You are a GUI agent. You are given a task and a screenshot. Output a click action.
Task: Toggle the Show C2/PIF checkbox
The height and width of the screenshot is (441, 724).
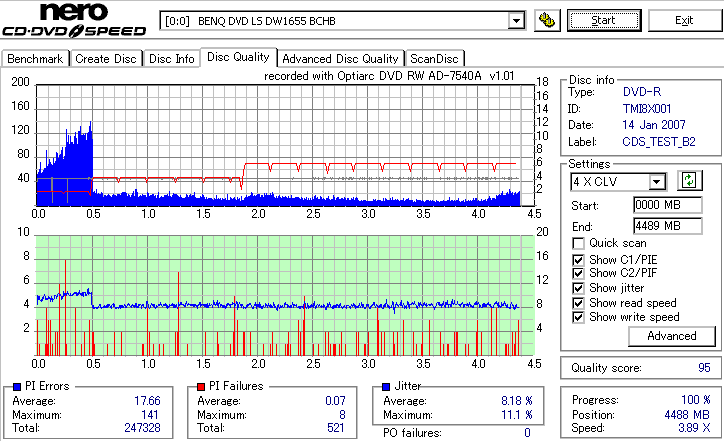(x=578, y=273)
